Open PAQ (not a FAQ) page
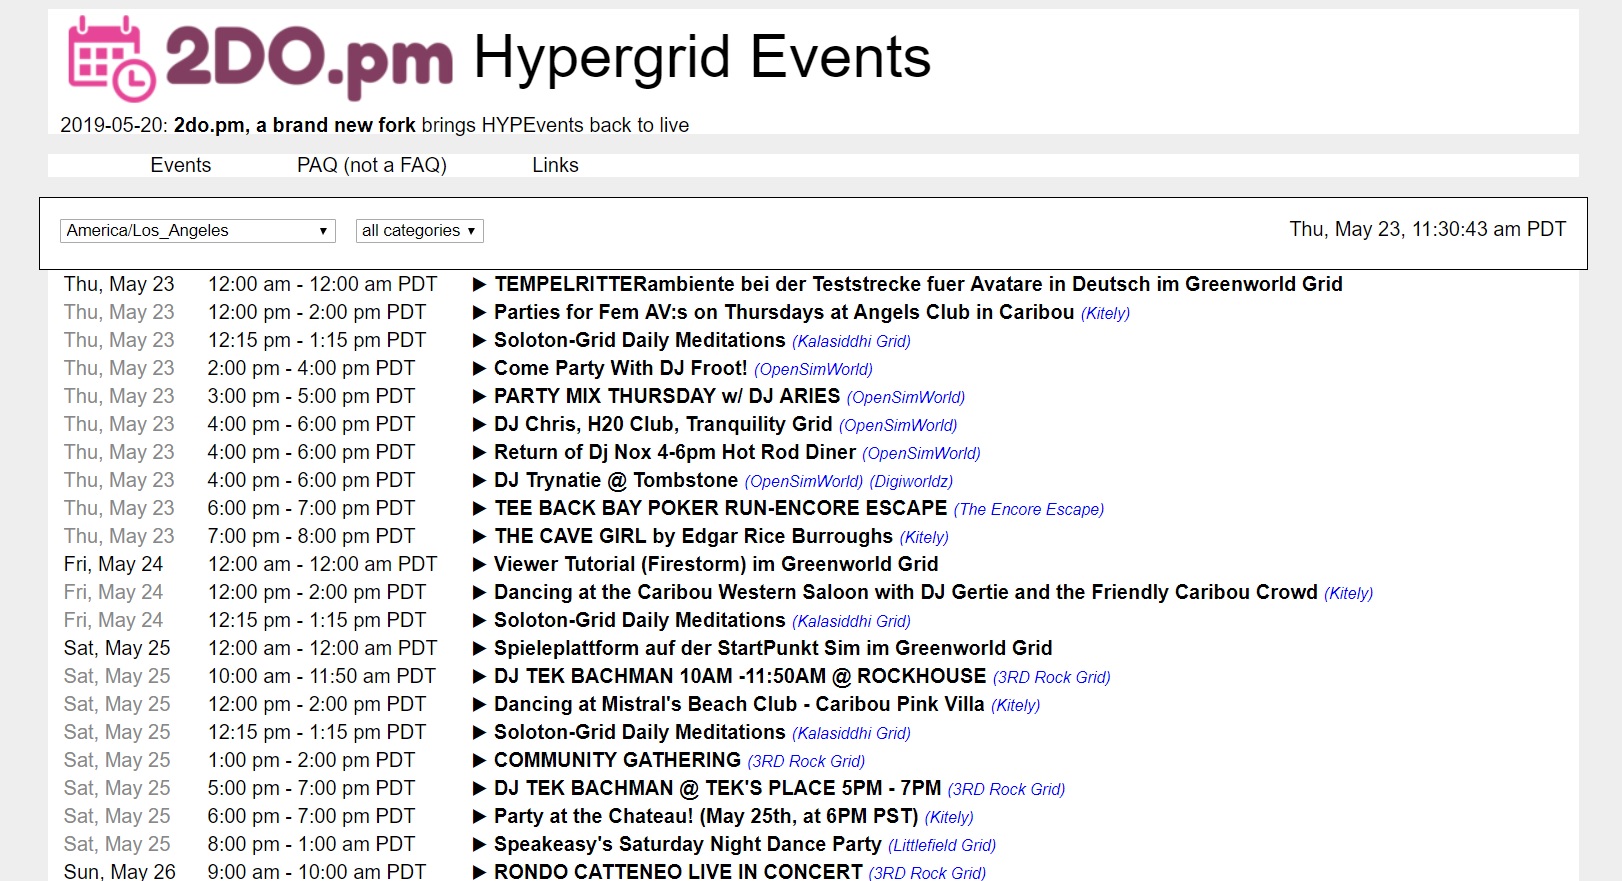Image resolution: width=1622 pixels, height=881 pixels. click(372, 165)
